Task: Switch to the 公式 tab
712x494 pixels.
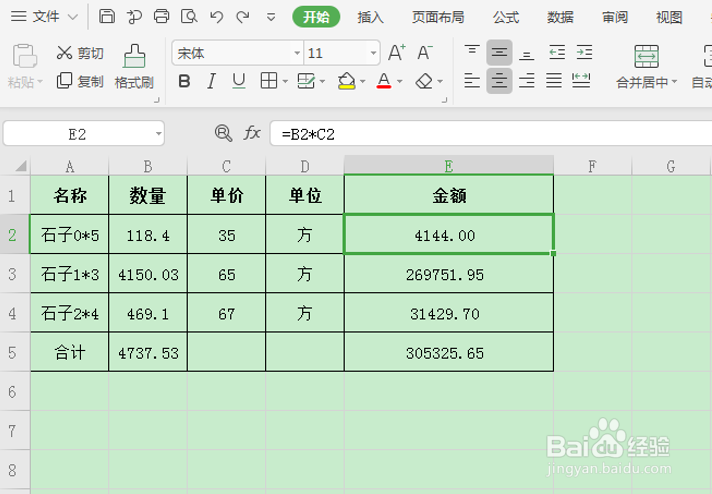Action: (x=506, y=17)
